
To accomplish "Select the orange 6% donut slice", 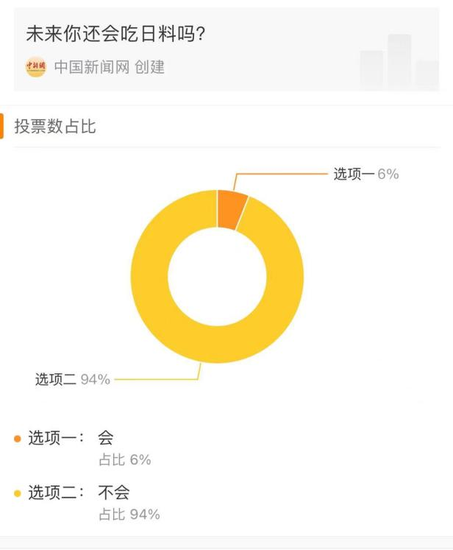I will (232, 210).
